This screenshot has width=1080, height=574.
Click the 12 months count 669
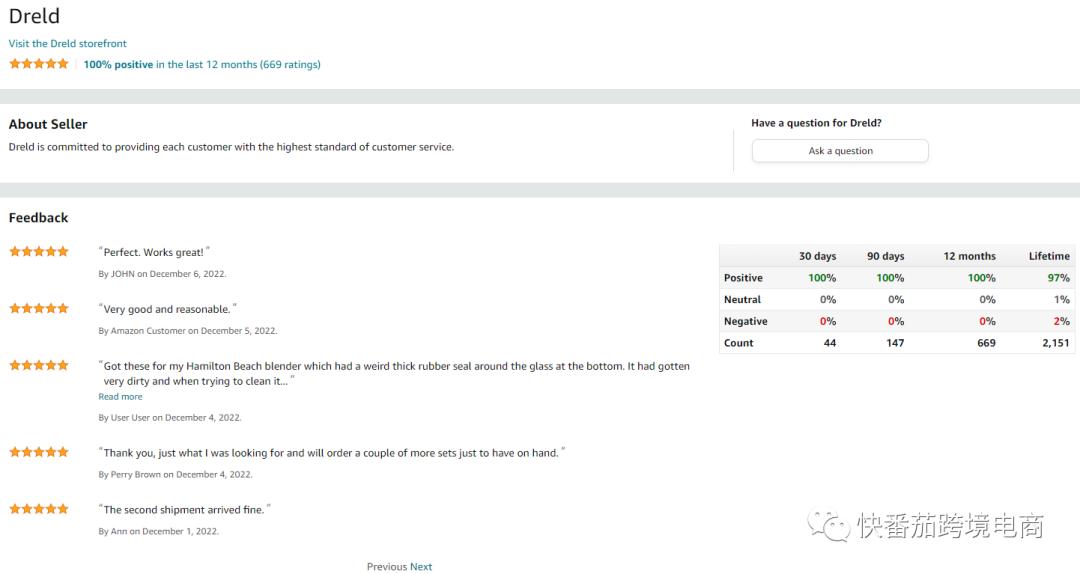click(986, 342)
